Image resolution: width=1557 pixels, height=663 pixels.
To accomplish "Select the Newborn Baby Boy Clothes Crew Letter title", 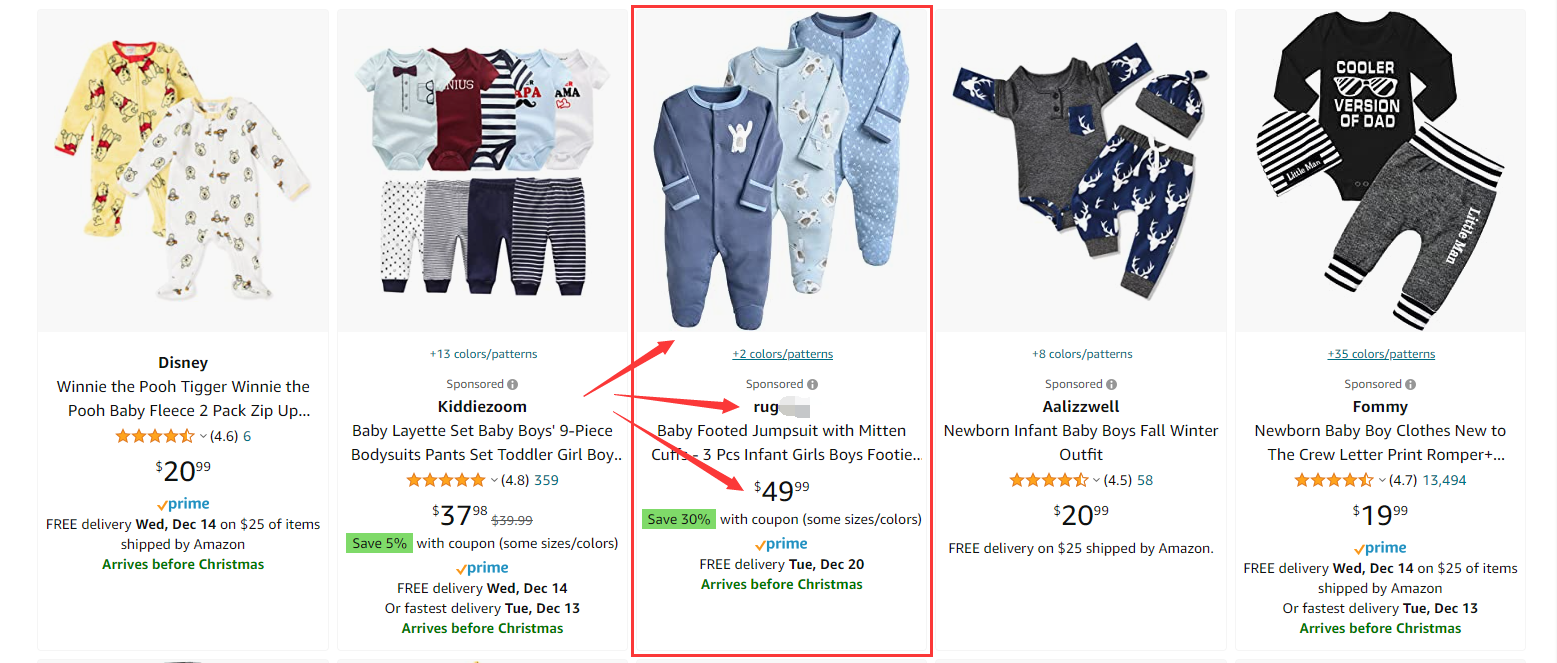I will (x=1381, y=443).
